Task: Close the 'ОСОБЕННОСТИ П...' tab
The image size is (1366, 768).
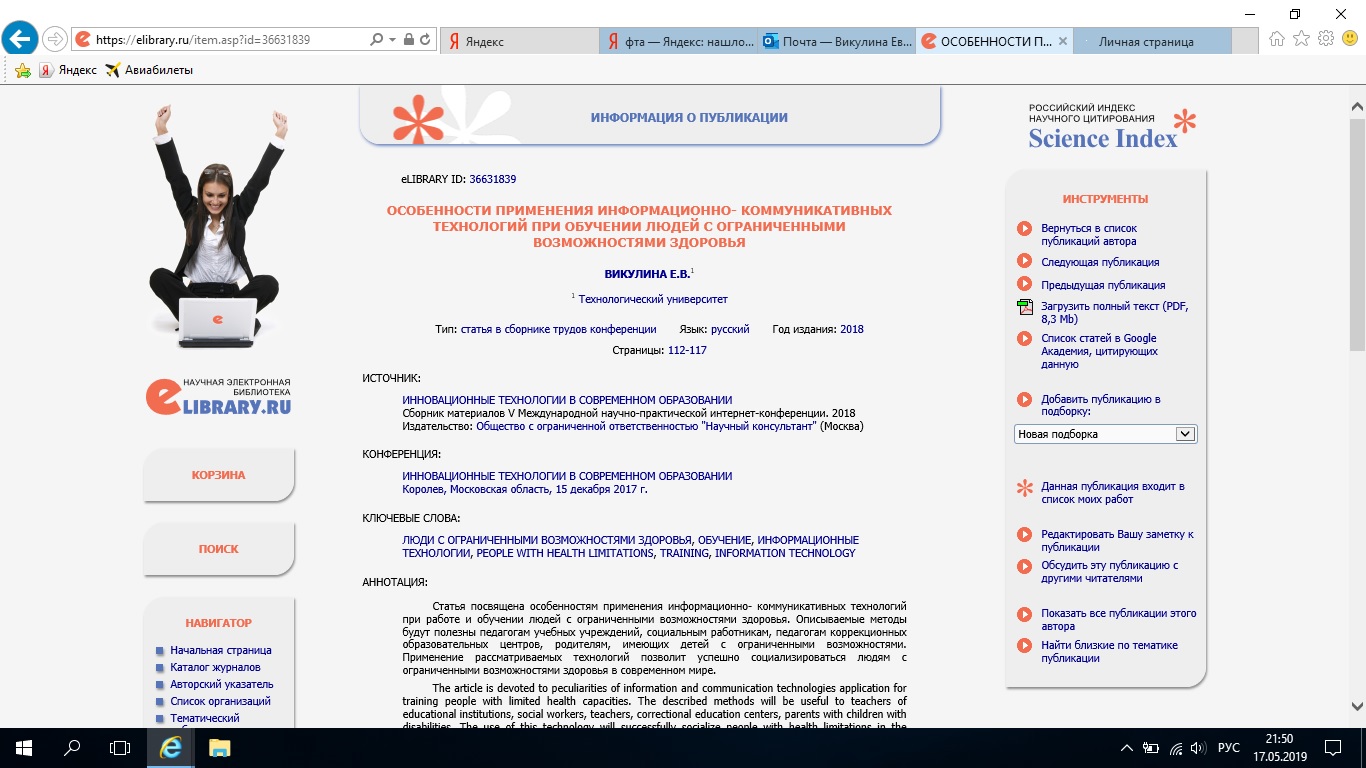Action: [1062, 42]
